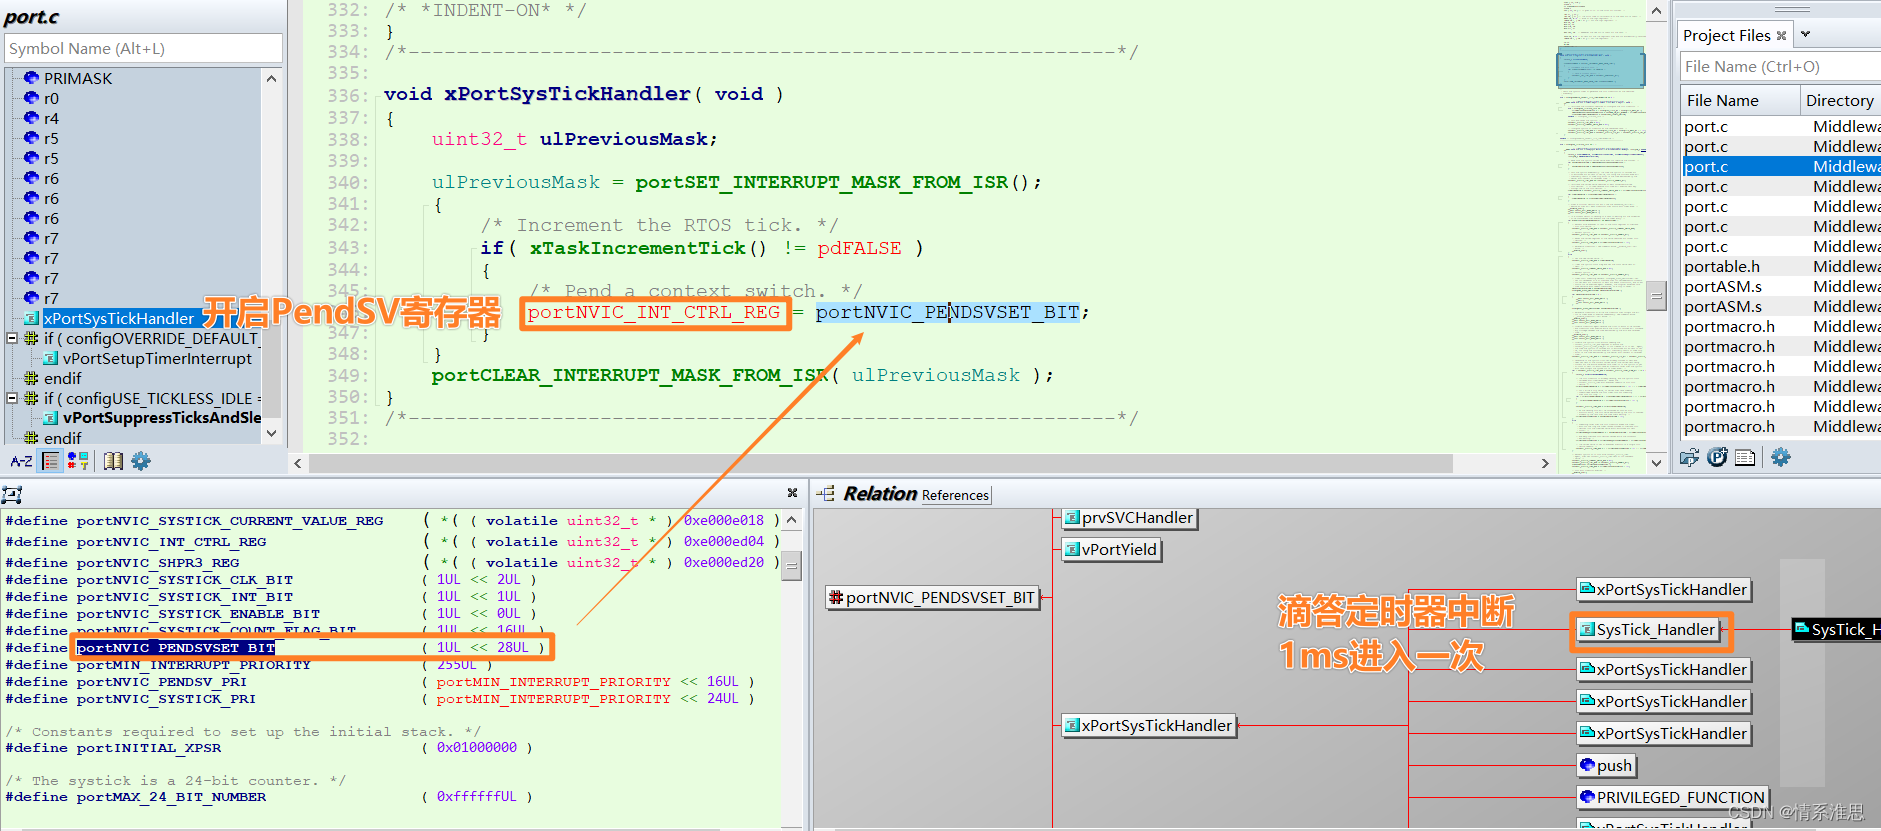Select vPortSuppressTicksAndSle symbol entry
This screenshot has width=1881, height=831.
coord(162,418)
